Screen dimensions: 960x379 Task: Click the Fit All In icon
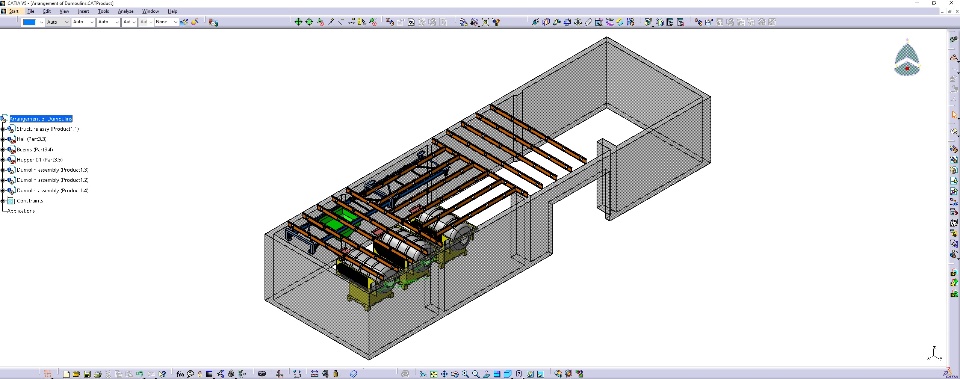433,373
